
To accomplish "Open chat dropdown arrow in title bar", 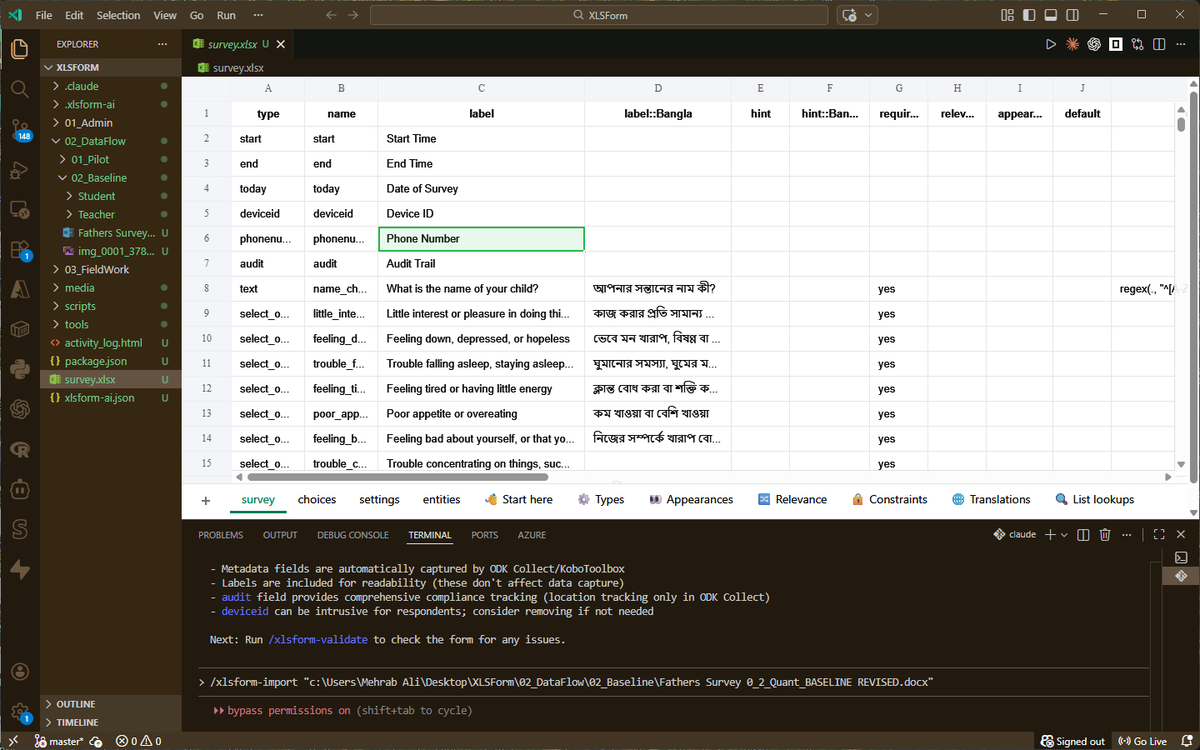I will [x=868, y=15].
